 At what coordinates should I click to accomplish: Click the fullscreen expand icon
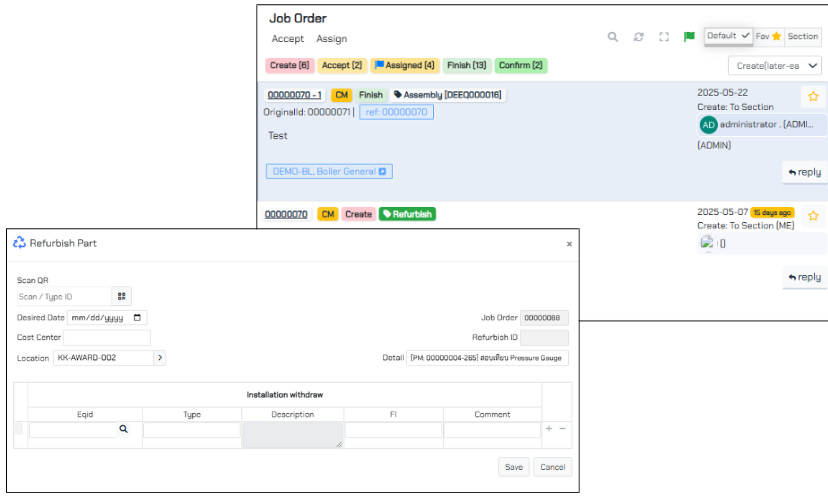point(664,37)
